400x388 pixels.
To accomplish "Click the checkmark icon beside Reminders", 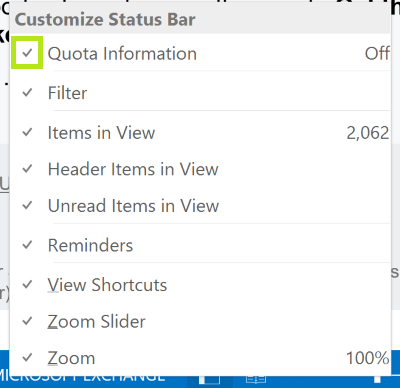I will pyautogui.click(x=27, y=245).
